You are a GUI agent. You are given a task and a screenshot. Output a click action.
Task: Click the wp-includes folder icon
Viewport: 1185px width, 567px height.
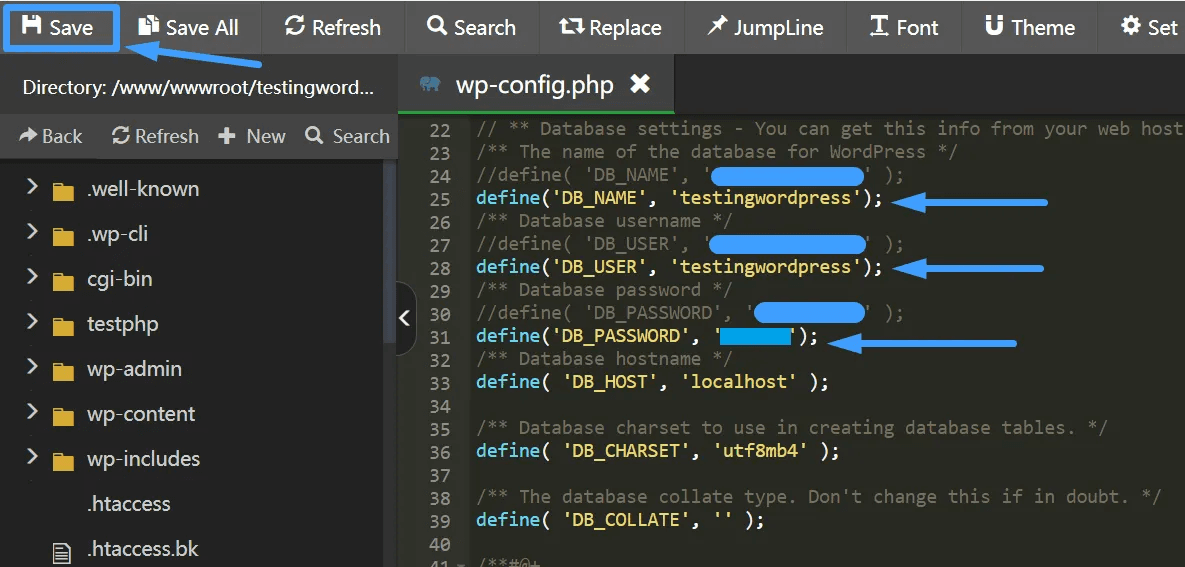click(63, 462)
